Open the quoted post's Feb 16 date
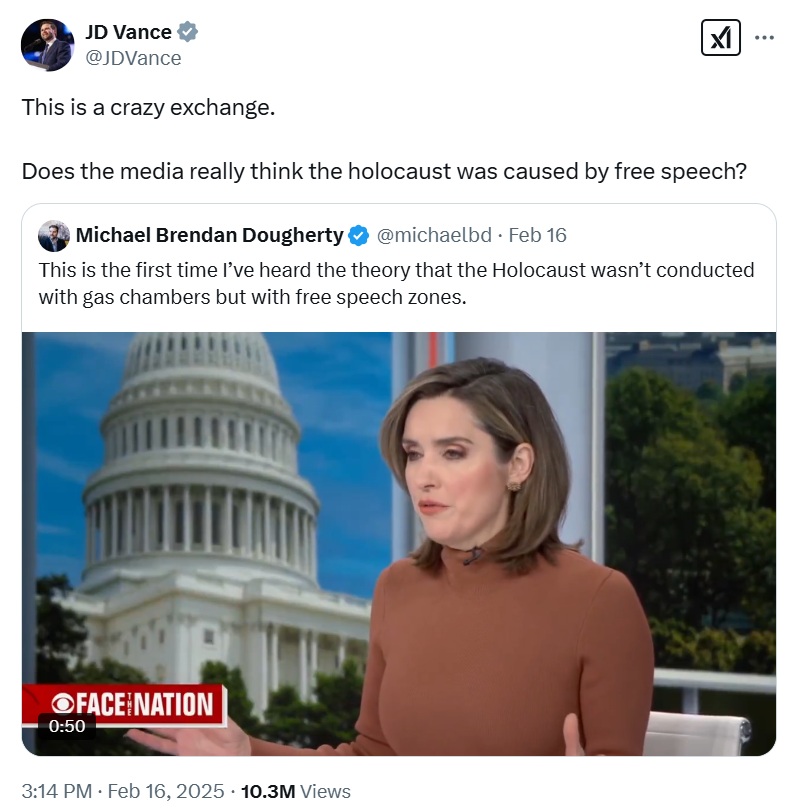 [x=537, y=235]
